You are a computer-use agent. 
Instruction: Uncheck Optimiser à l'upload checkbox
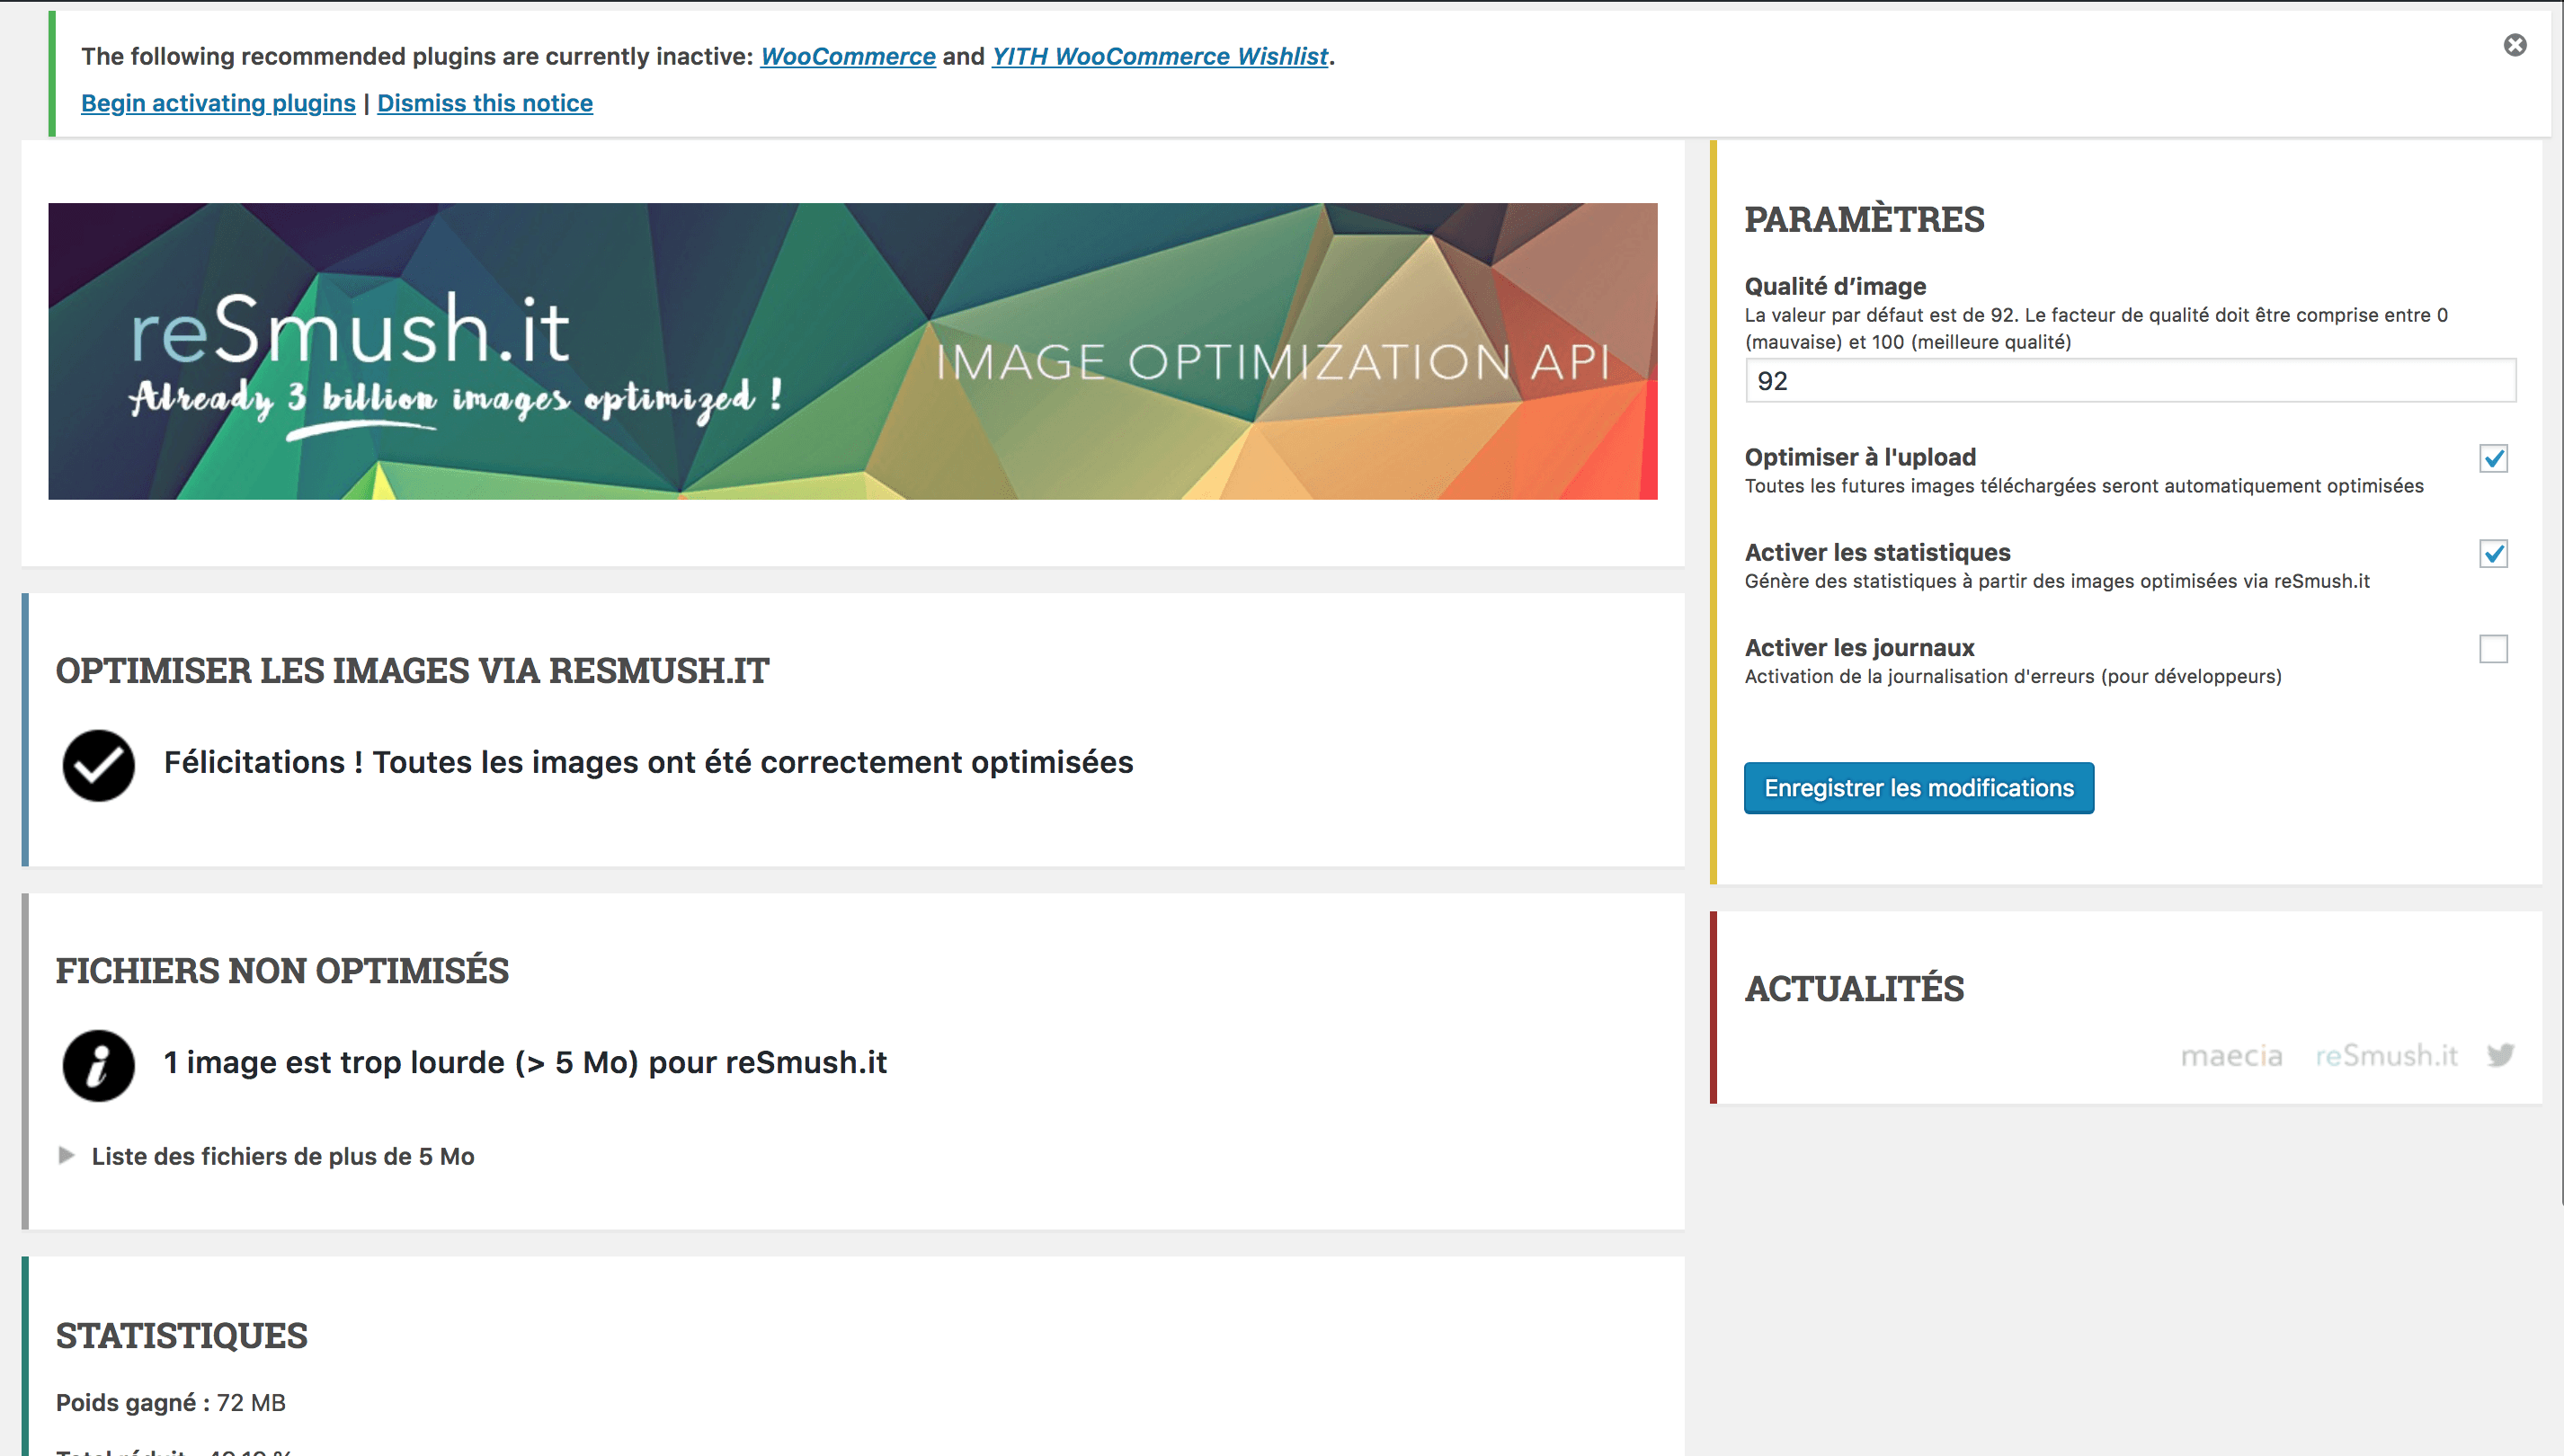pyautogui.click(x=2493, y=458)
